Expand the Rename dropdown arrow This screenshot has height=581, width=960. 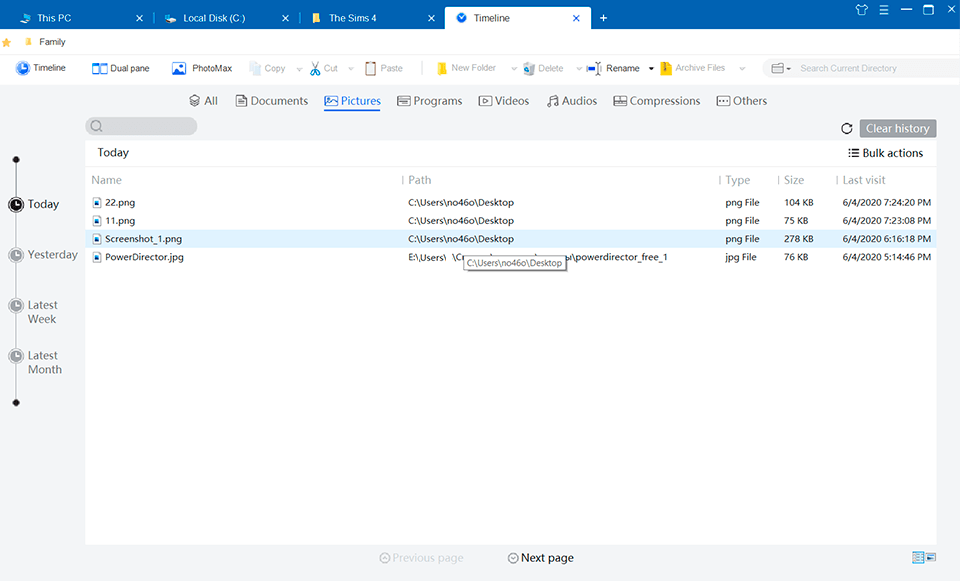click(x=651, y=69)
